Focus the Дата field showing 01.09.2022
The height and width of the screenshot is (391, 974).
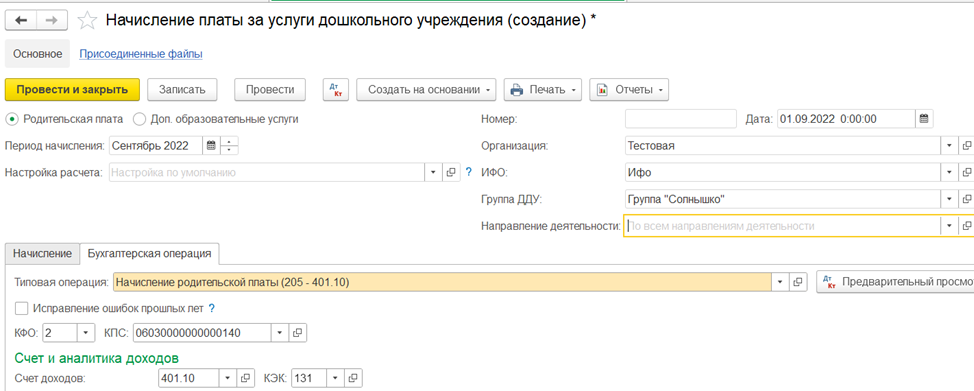(846, 119)
